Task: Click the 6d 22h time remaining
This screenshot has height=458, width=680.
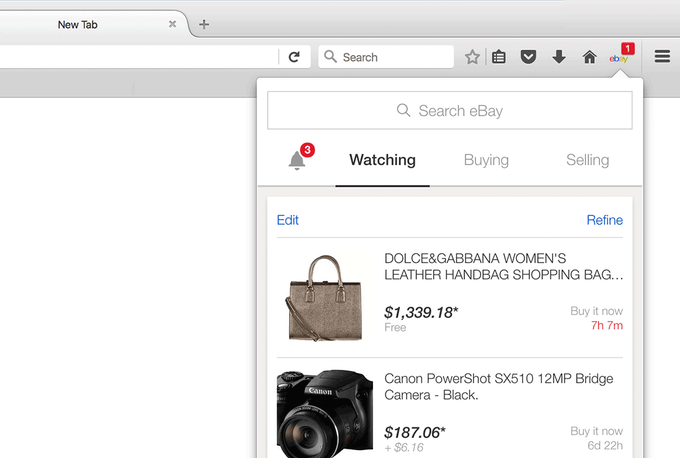Action: (605, 445)
